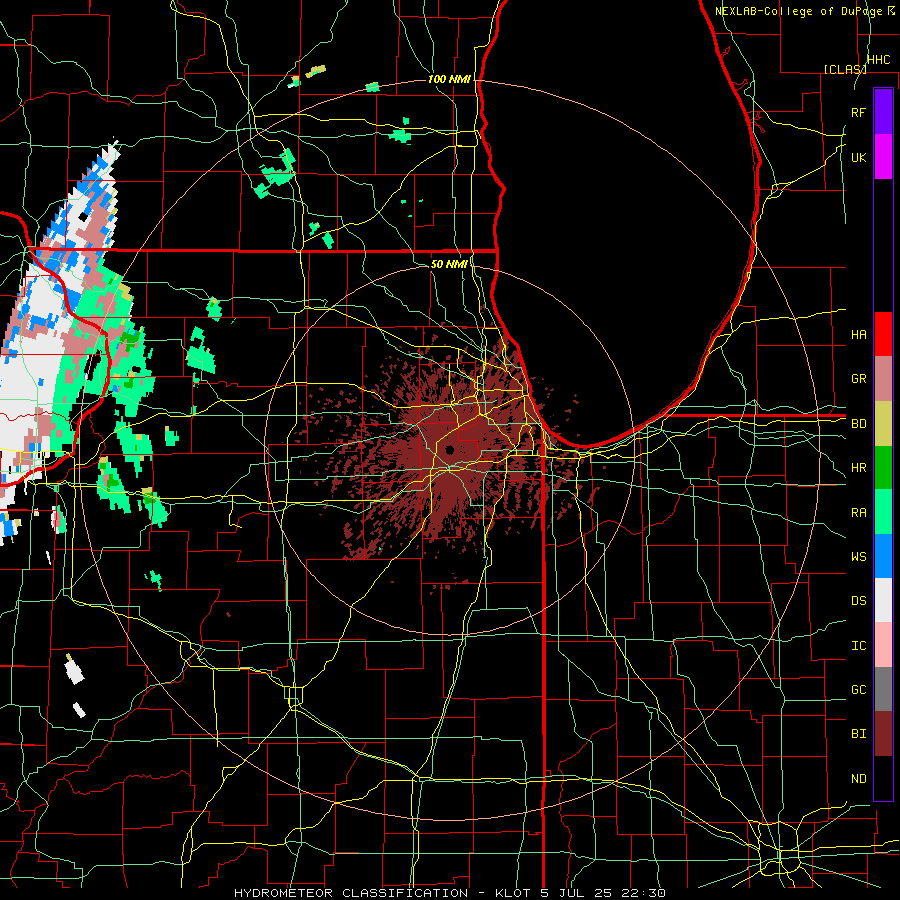Click the '50 NMI' range ring label
The height and width of the screenshot is (900, 900).
449,264
